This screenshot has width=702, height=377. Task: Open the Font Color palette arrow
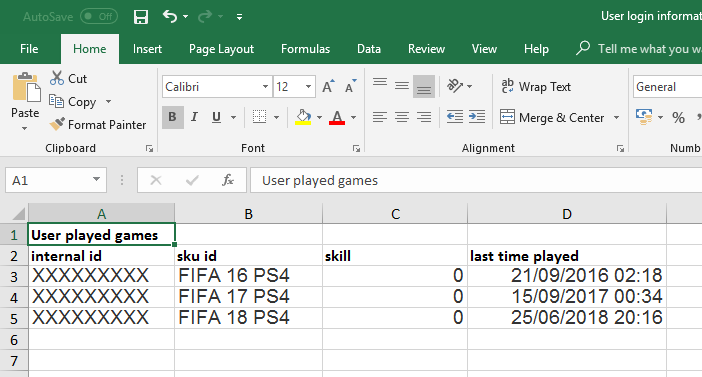pos(353,117)
